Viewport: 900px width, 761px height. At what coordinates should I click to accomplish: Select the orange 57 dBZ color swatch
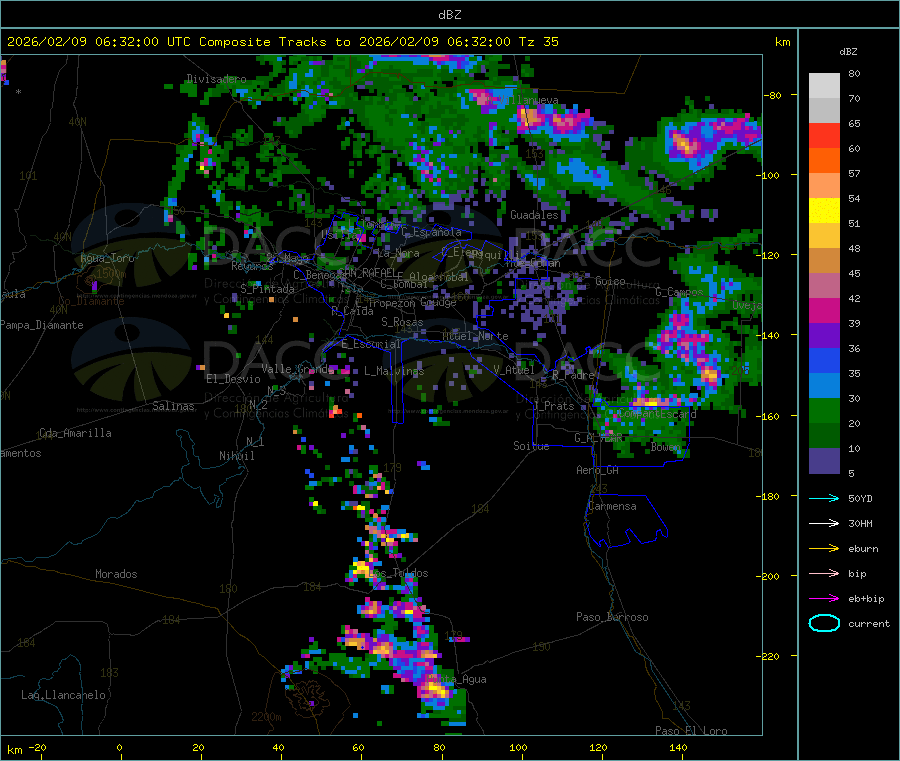click(824, 161)
